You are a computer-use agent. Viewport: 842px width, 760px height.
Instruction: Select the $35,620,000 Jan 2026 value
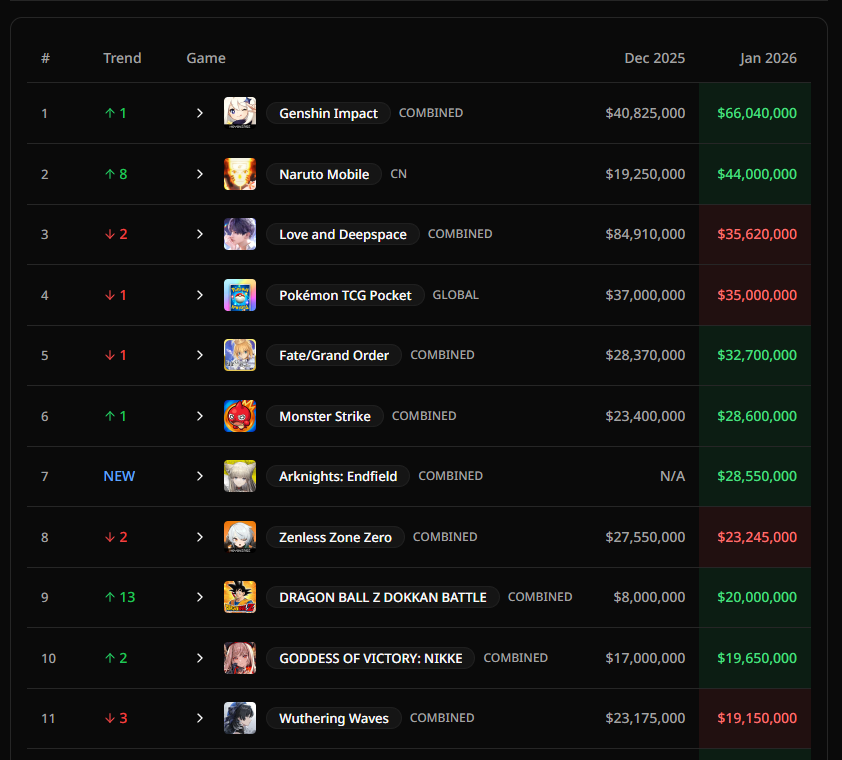tap(757, 234)
